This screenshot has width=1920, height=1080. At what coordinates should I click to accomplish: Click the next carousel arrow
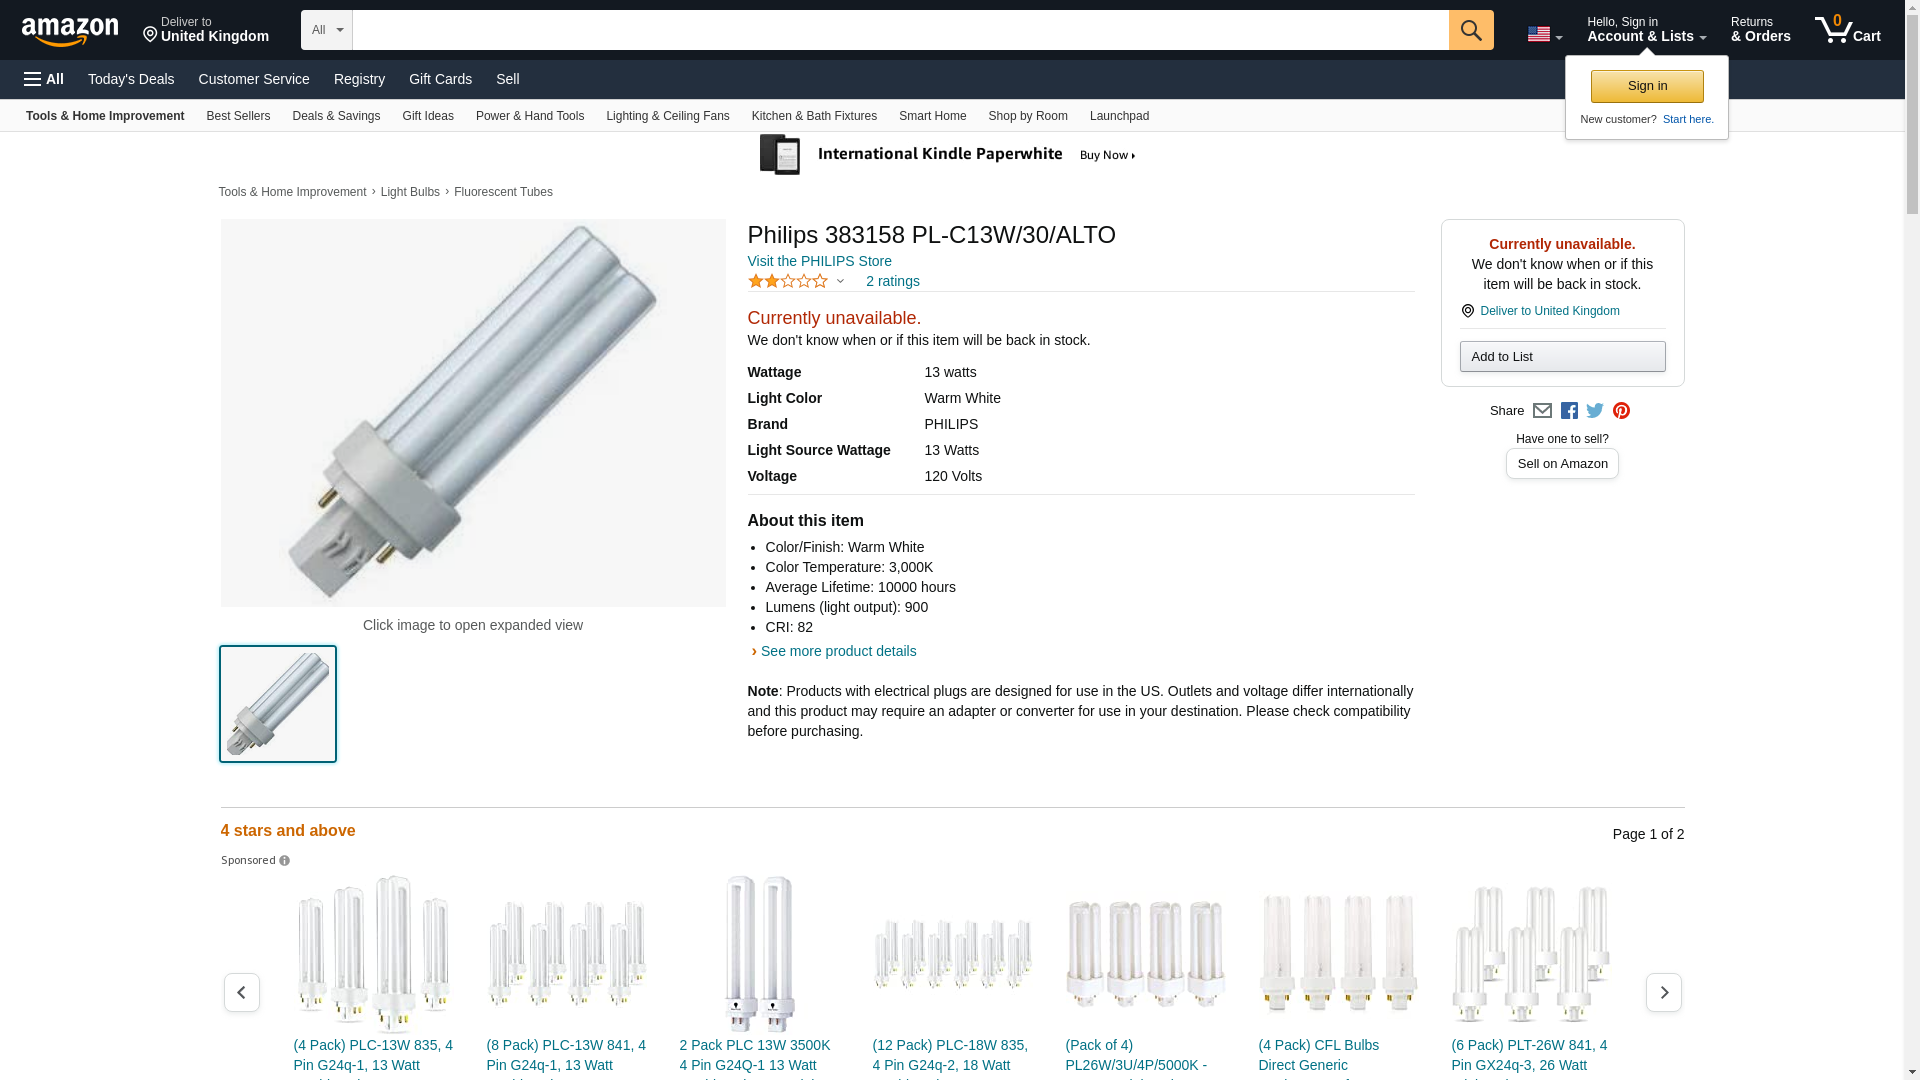click(x=1663, y=992)
